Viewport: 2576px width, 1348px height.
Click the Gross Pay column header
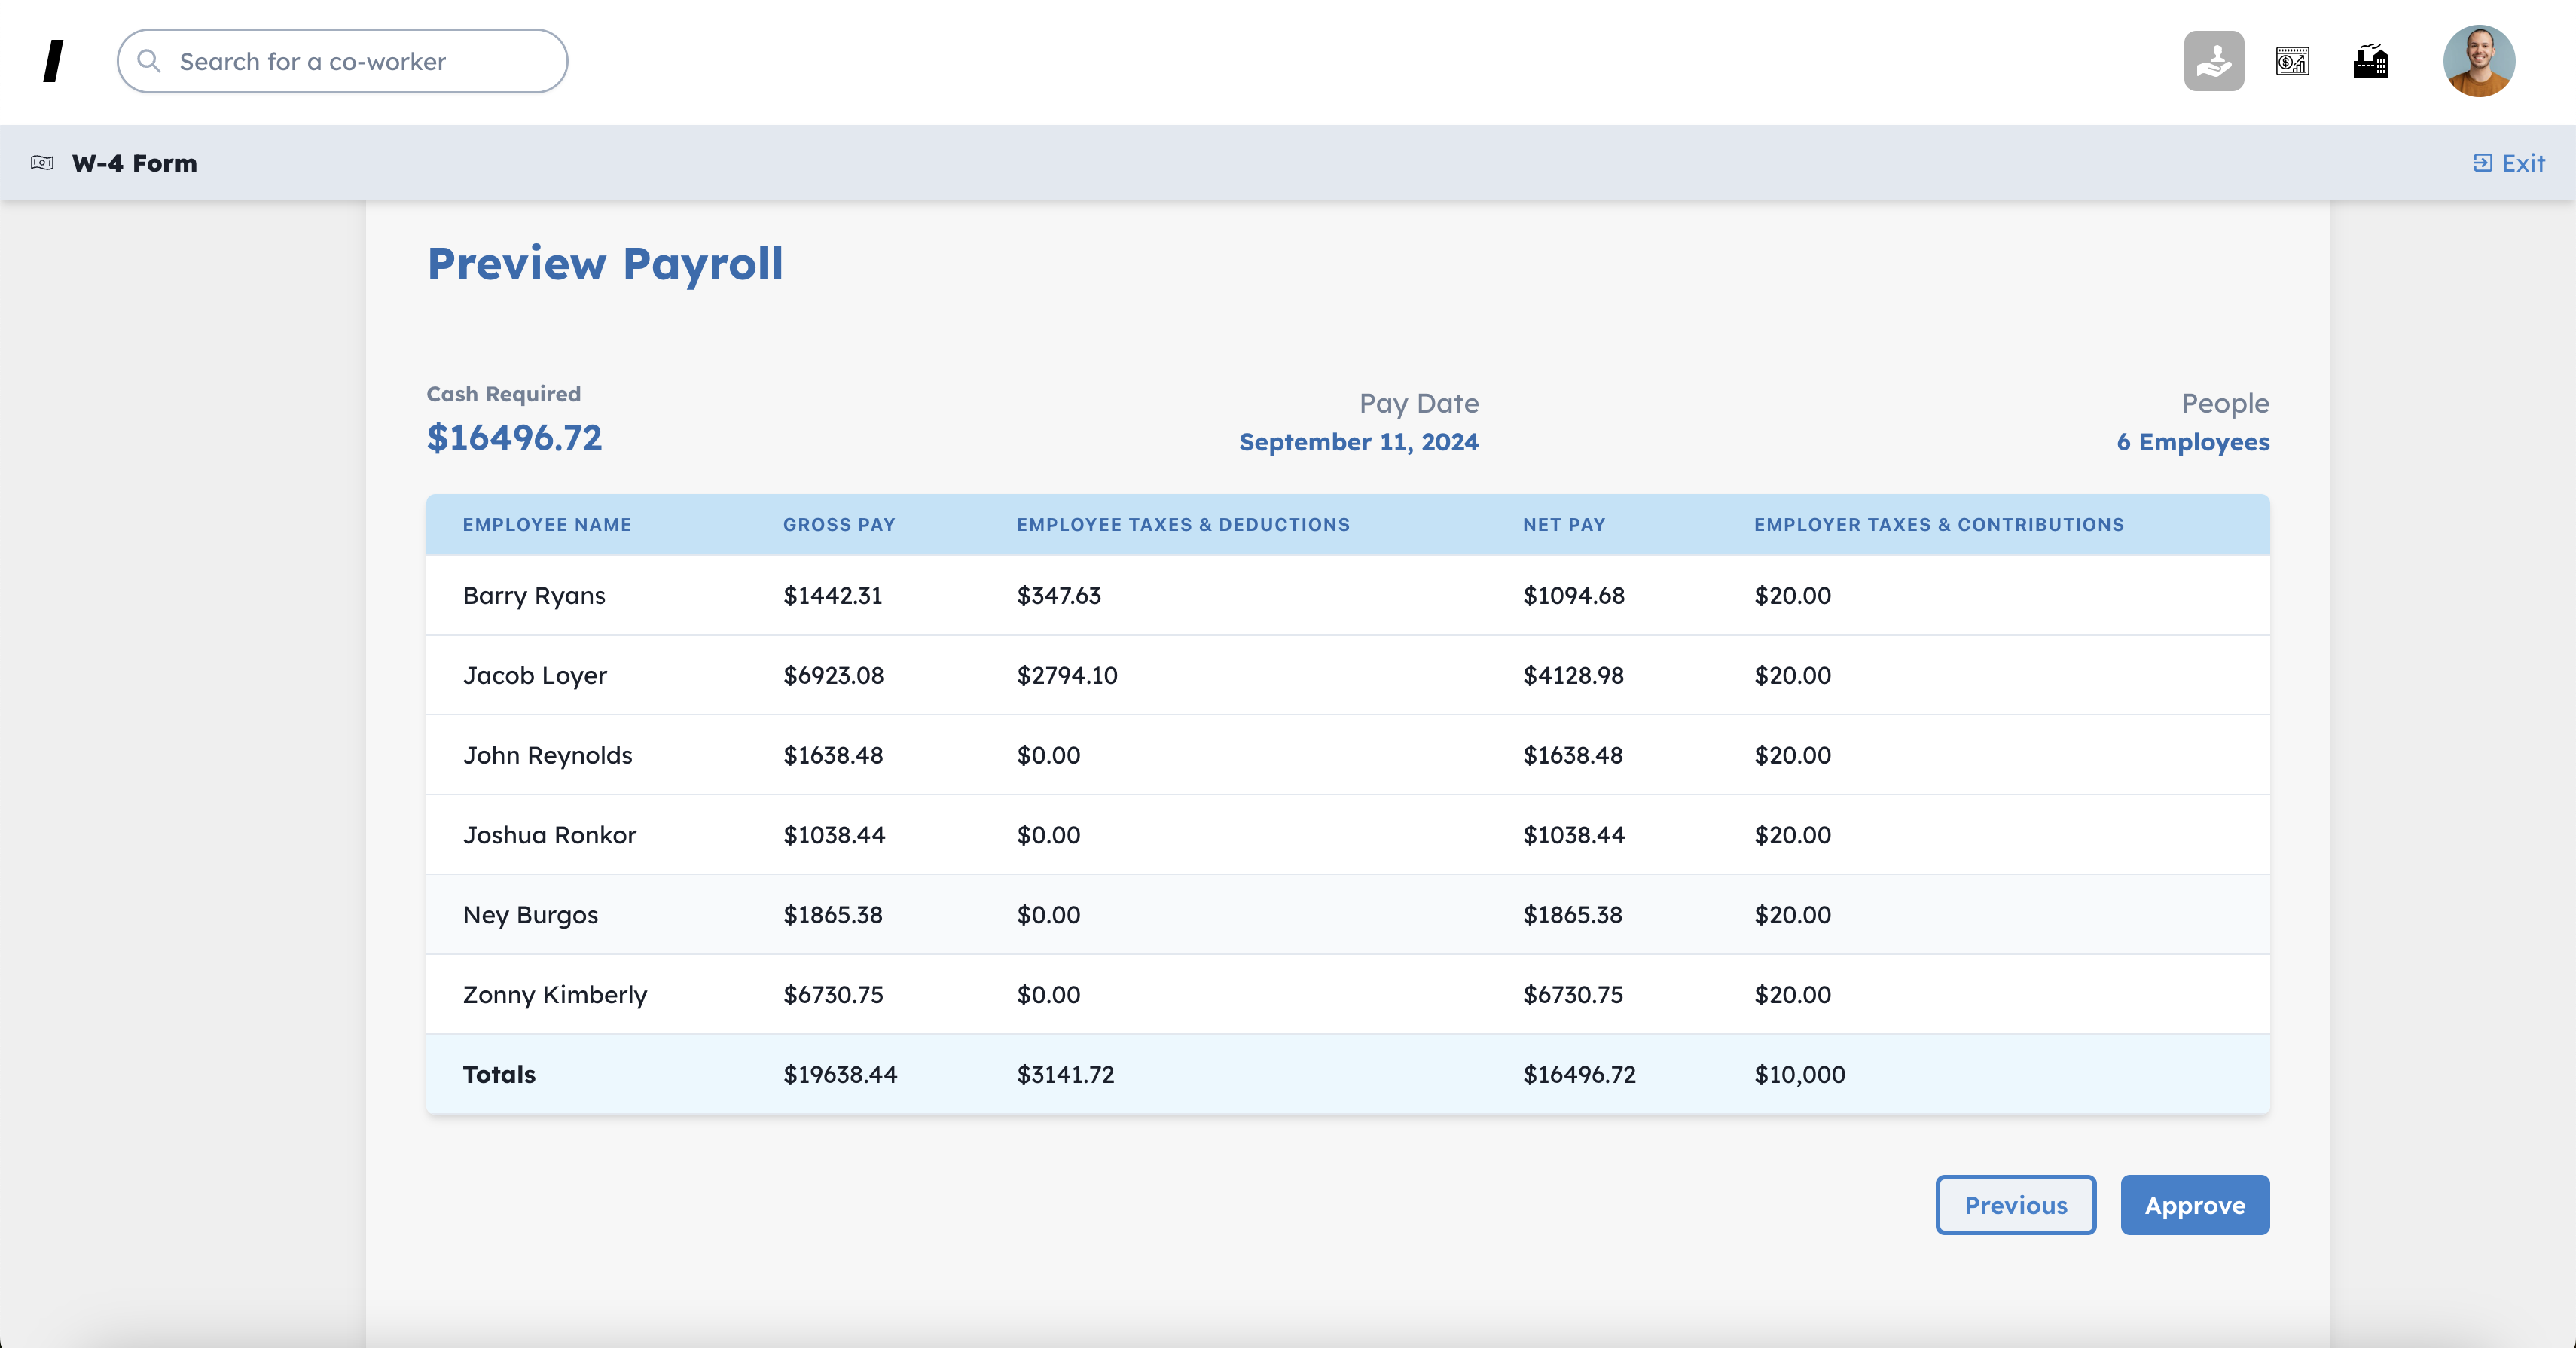(x=838, y=525)
